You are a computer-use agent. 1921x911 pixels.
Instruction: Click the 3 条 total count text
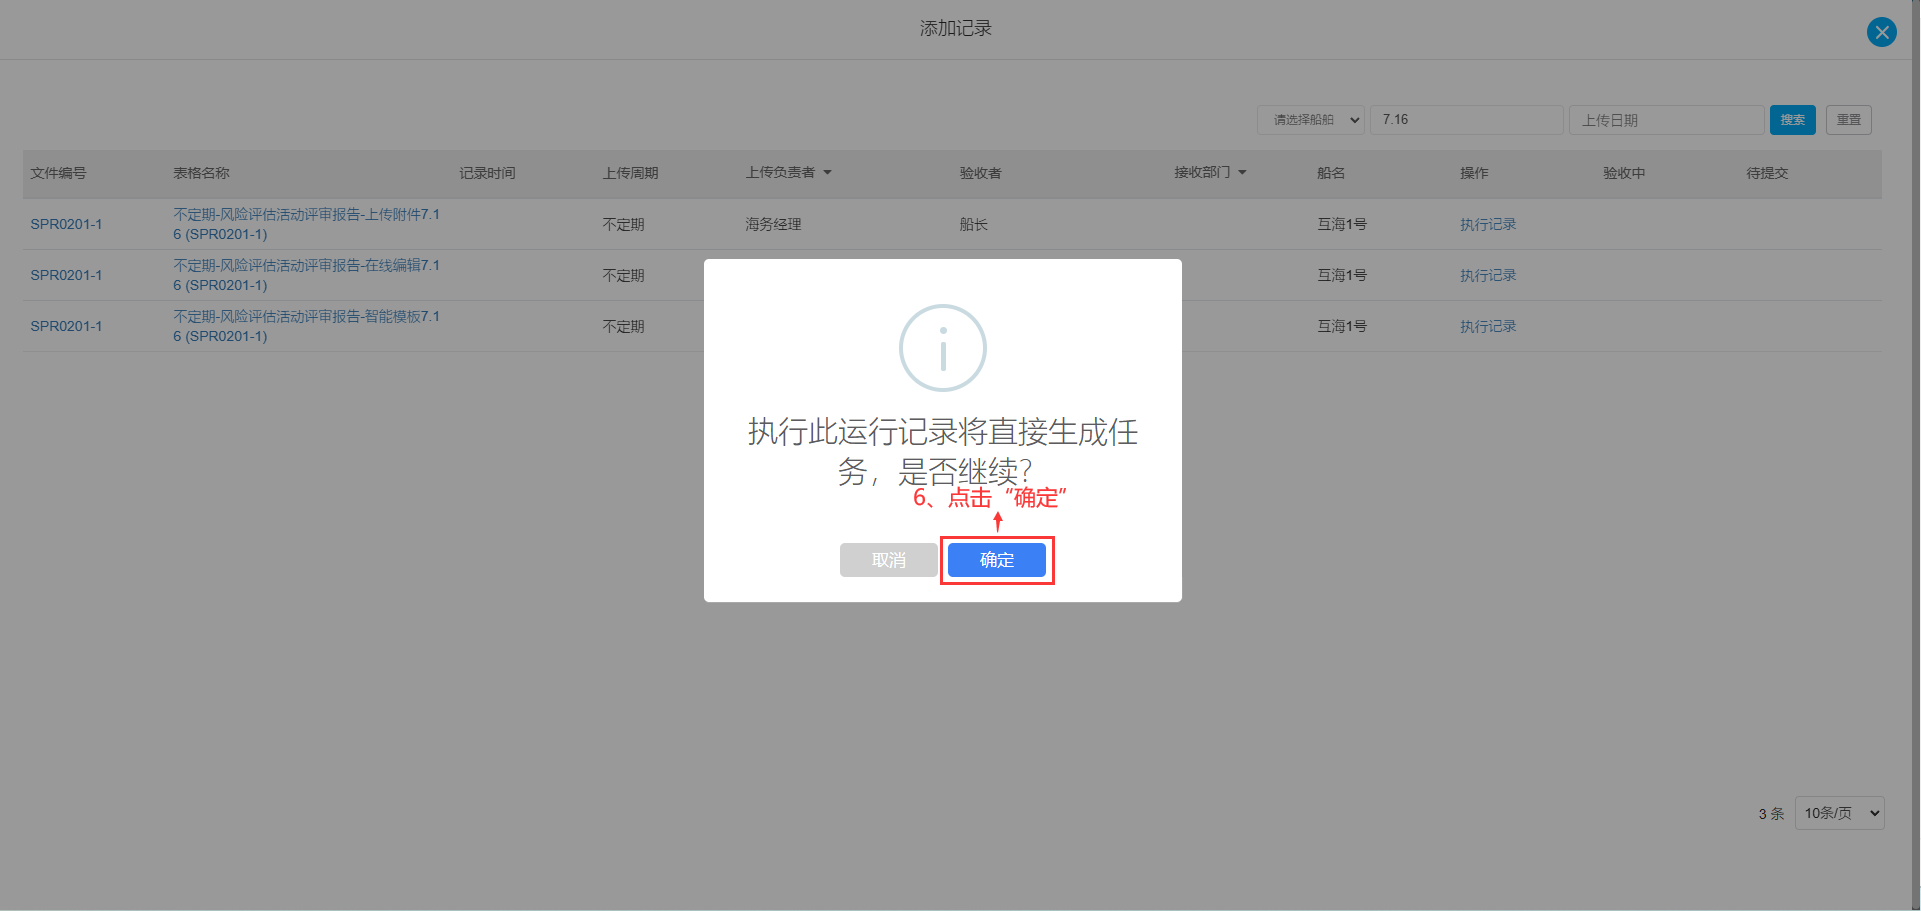pos(1771,814)
